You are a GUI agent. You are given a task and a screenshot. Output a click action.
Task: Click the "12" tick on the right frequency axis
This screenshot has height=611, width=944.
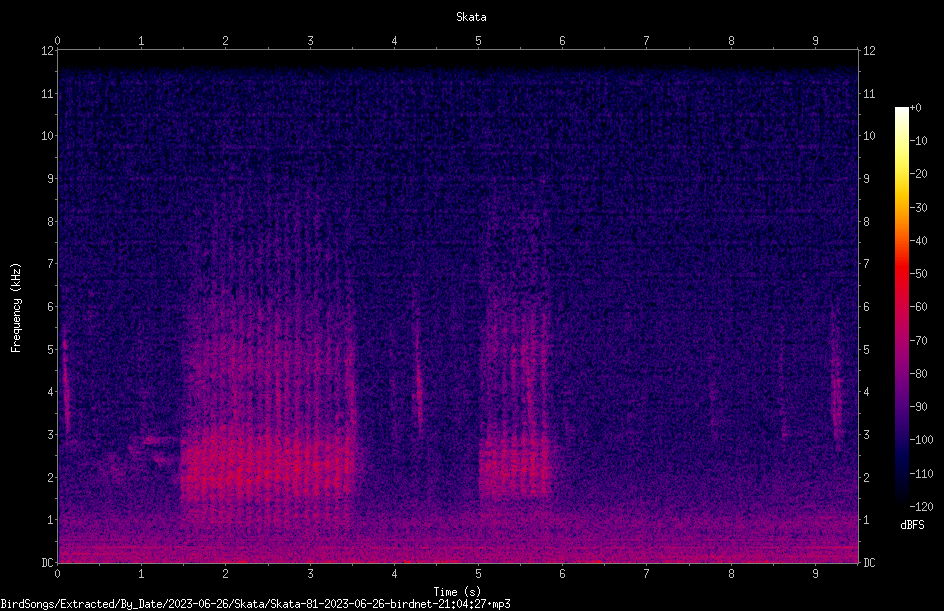tap(869, 51)
